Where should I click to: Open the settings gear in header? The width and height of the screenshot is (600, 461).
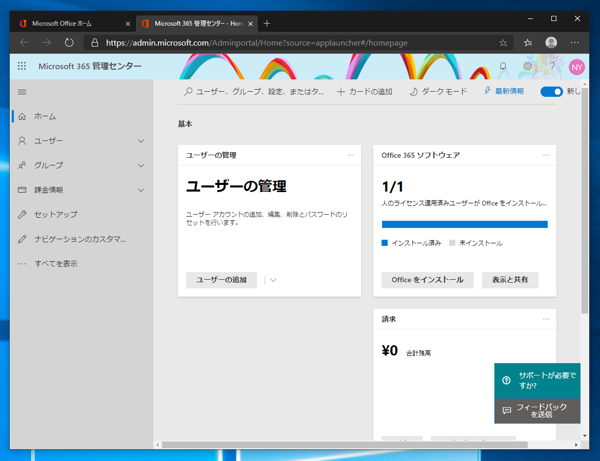[x=527, y=66]
